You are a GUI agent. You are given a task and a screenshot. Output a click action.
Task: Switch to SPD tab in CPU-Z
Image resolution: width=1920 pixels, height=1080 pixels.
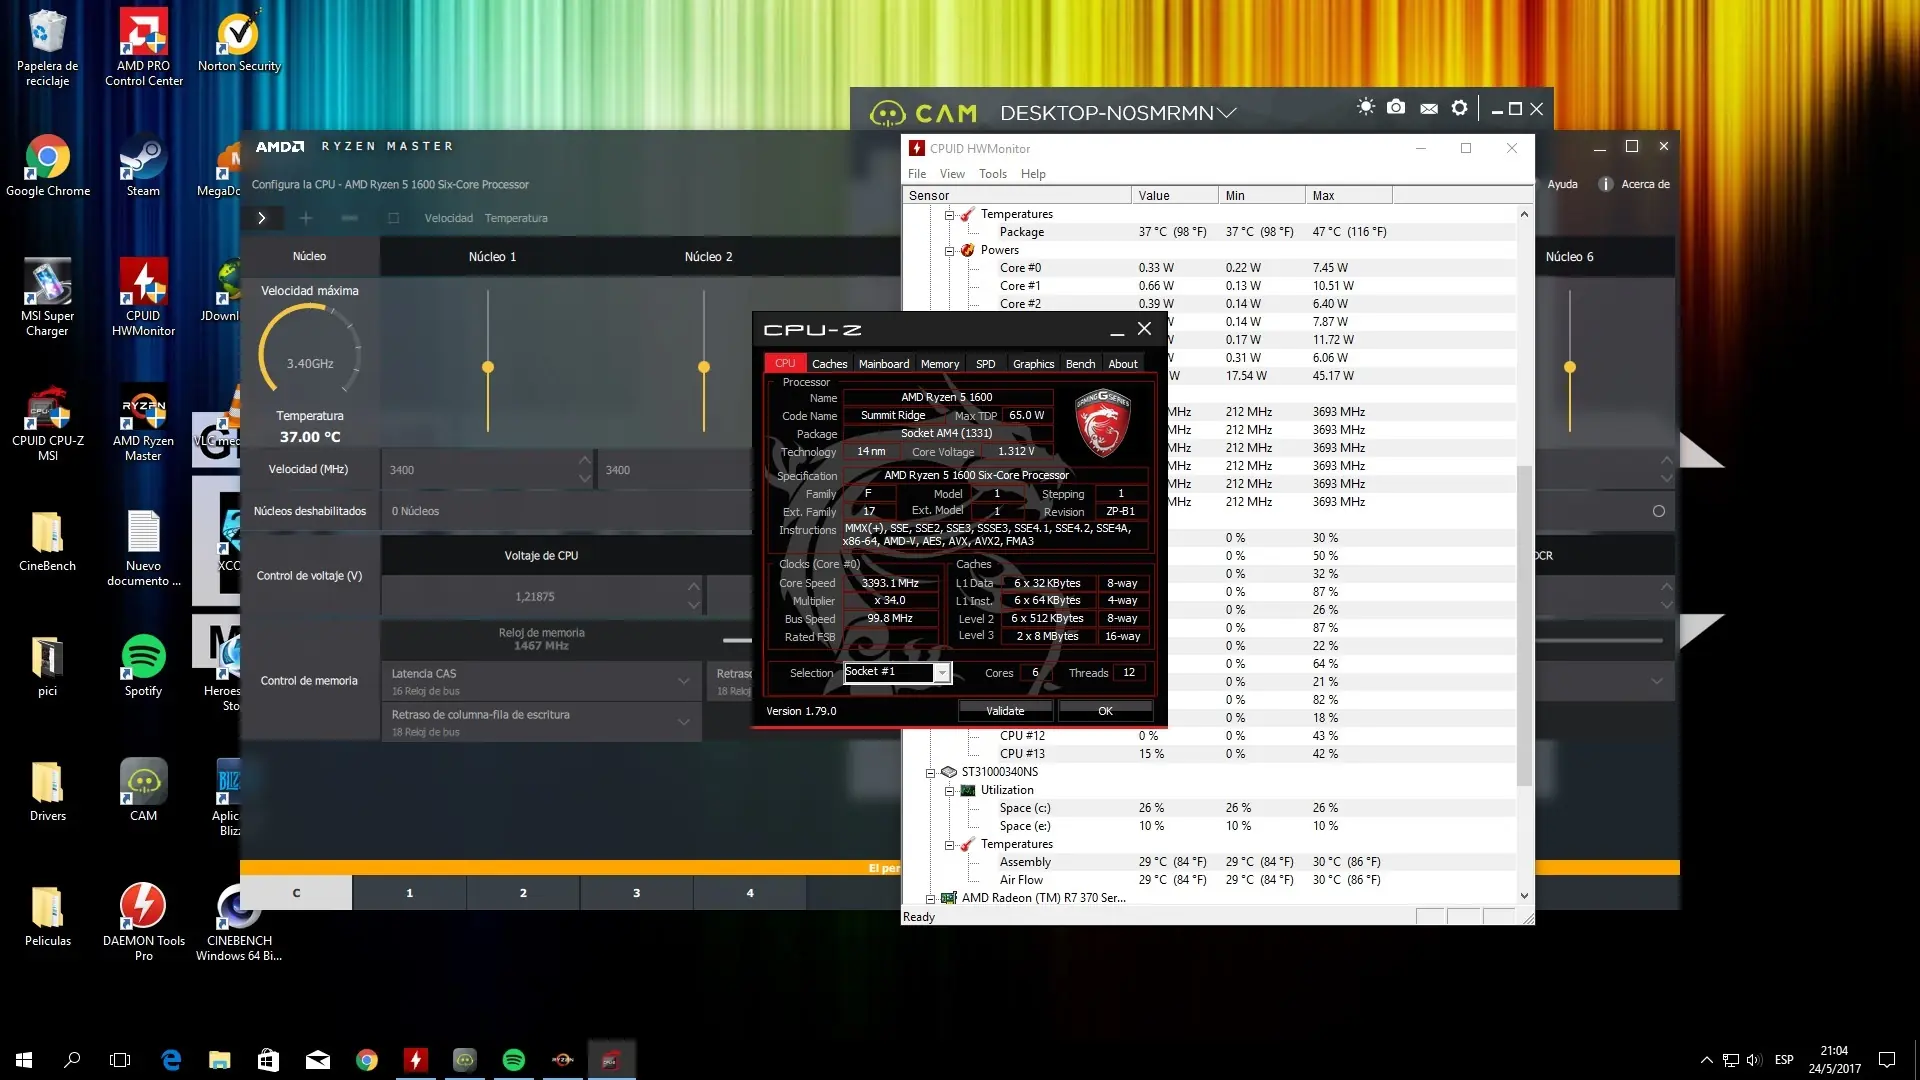[986, 364]
